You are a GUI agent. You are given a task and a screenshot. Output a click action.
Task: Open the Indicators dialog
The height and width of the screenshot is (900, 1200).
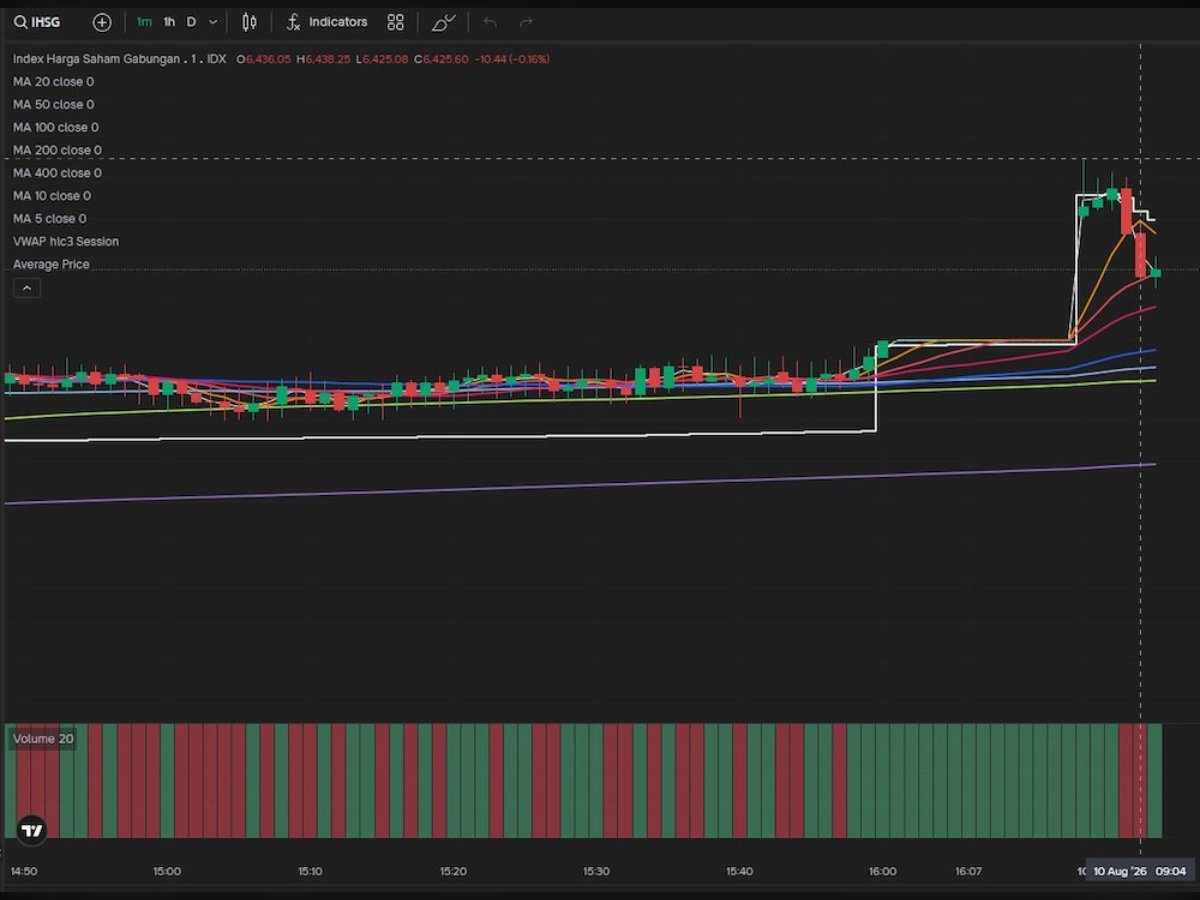[x=326, y=21]
